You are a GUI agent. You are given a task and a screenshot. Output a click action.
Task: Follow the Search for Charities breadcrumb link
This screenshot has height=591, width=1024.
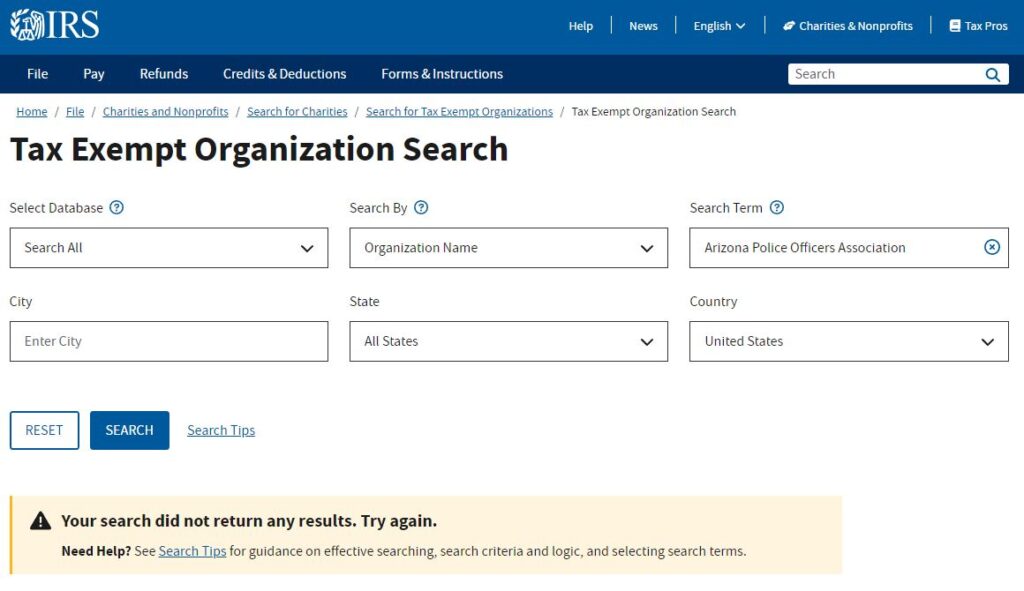(x=297, y=112)
